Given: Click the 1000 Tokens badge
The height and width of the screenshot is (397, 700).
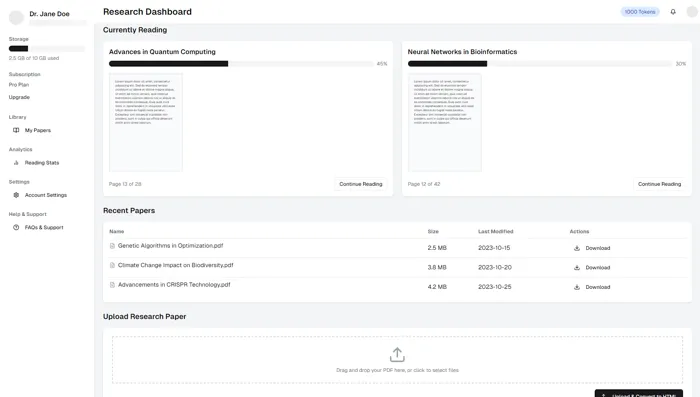Looking at the screenshot, I should tap(640, 12).
